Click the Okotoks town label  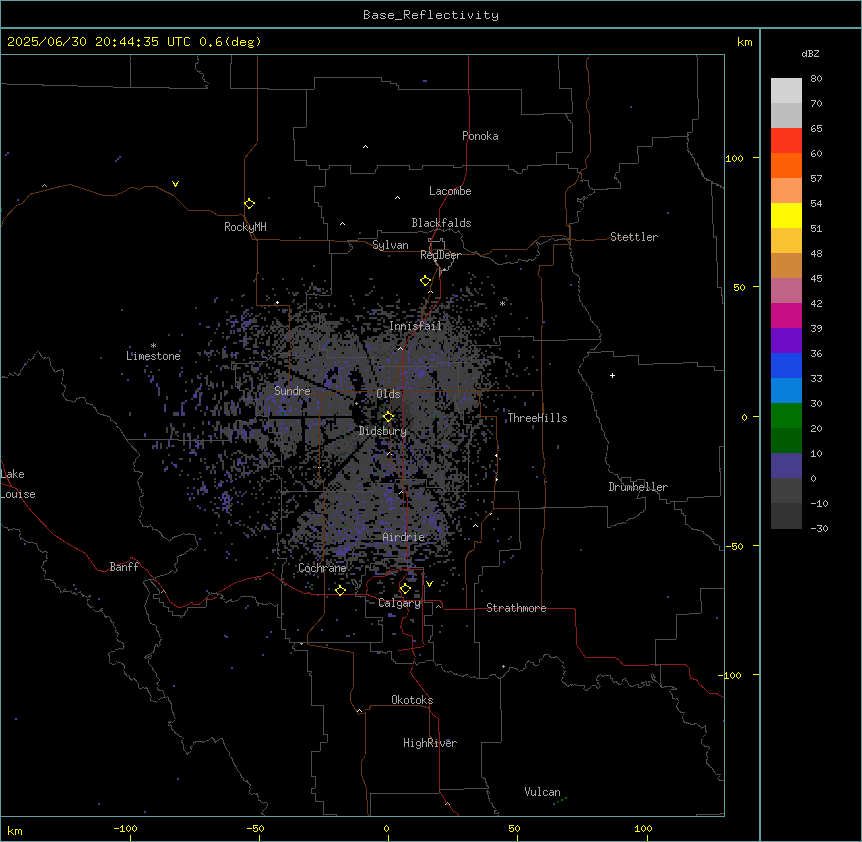pos(412,700)
